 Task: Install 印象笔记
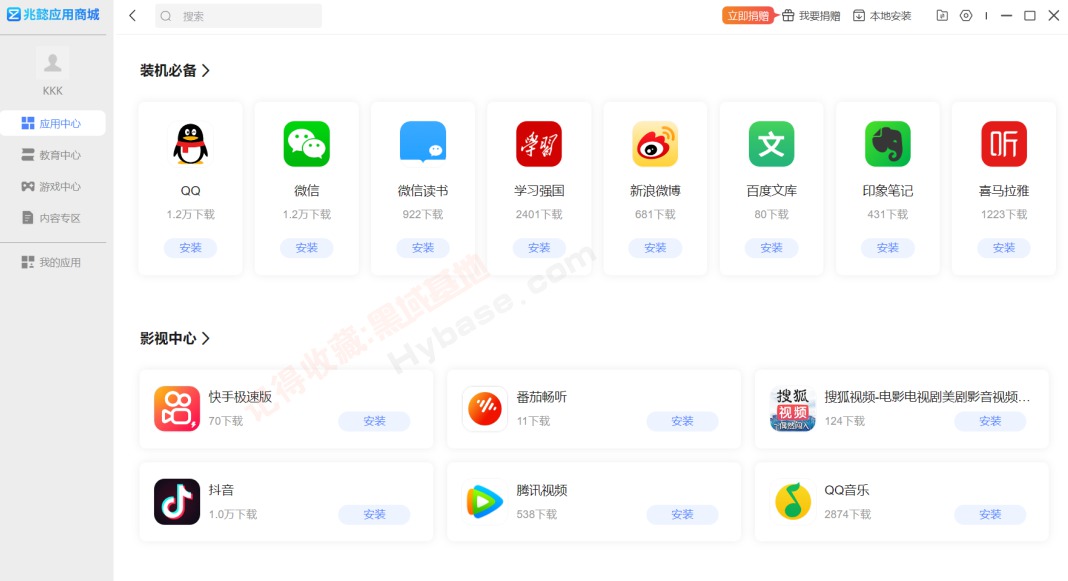[888, 248]
